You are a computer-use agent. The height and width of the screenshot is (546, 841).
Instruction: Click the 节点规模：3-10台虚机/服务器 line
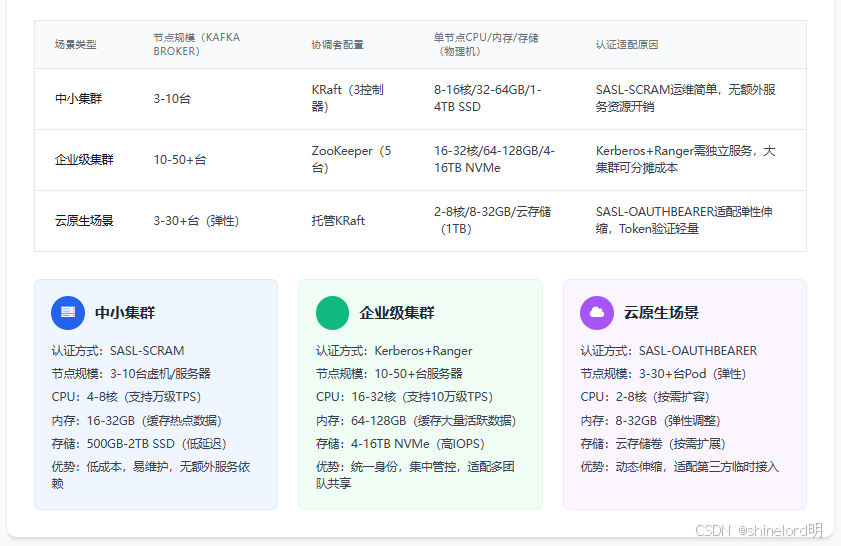(x=131, y=374)
